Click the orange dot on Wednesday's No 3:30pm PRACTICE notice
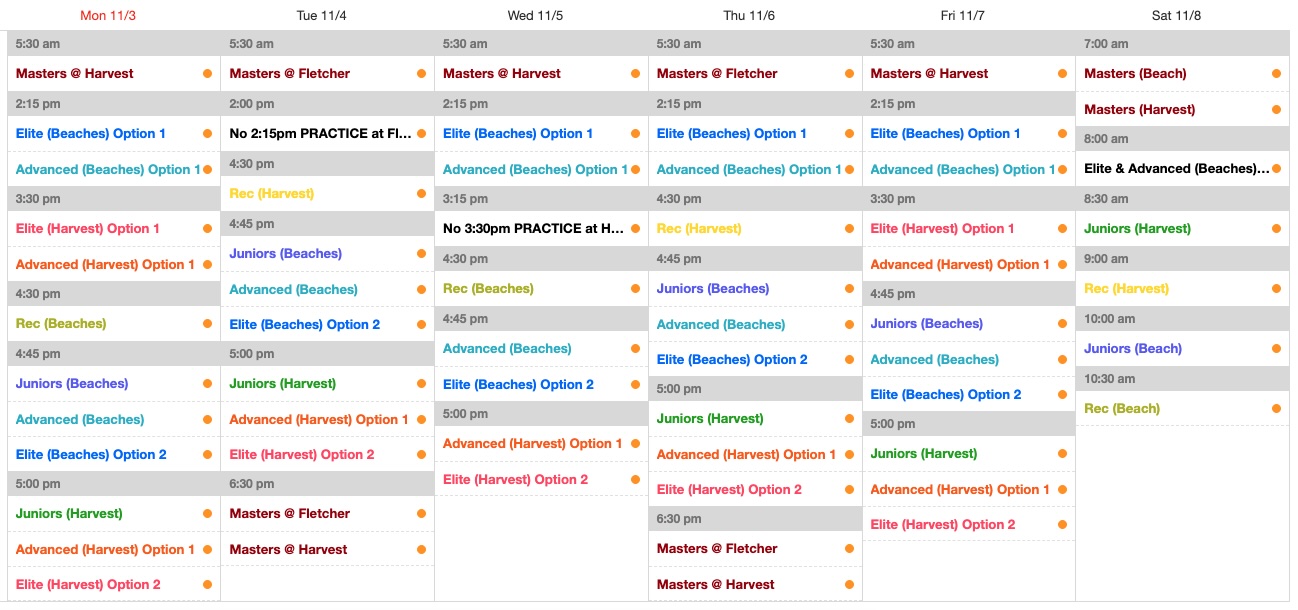The height and width of the screenshot is (610, 1298). point(635,229)
